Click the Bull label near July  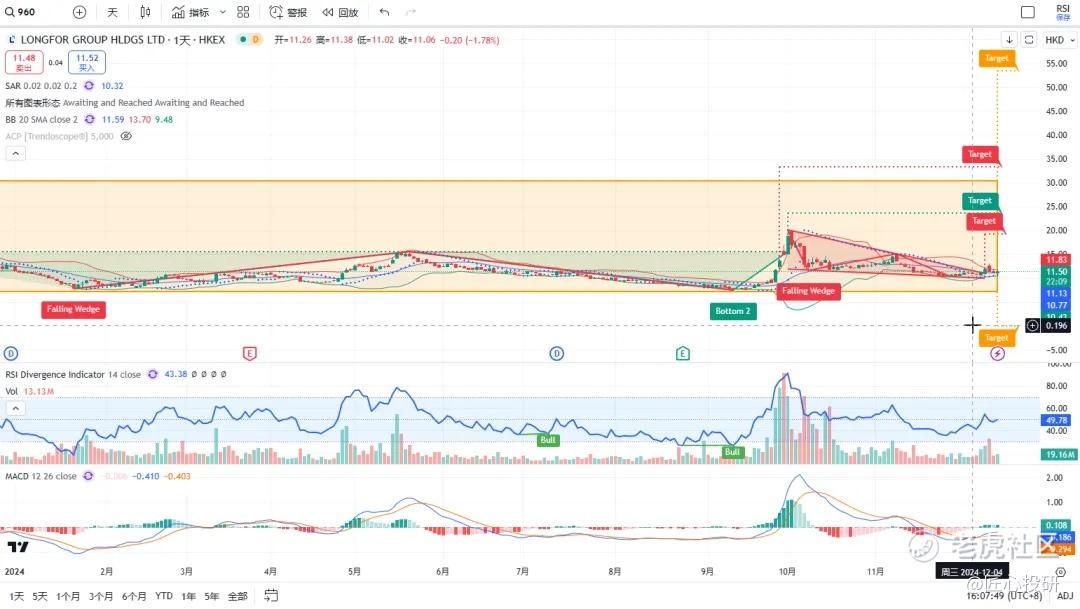click(x=548, y=440)
